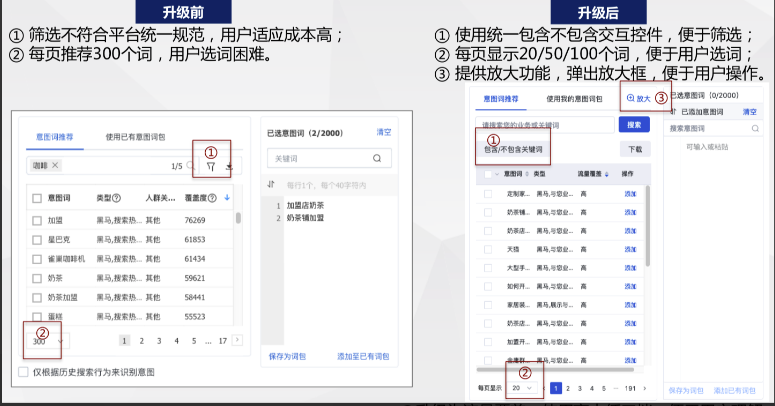This screenshot has width=775, height=406.
Task: Go to next page arrow after page 17
Action: click(x=237, y=340)
